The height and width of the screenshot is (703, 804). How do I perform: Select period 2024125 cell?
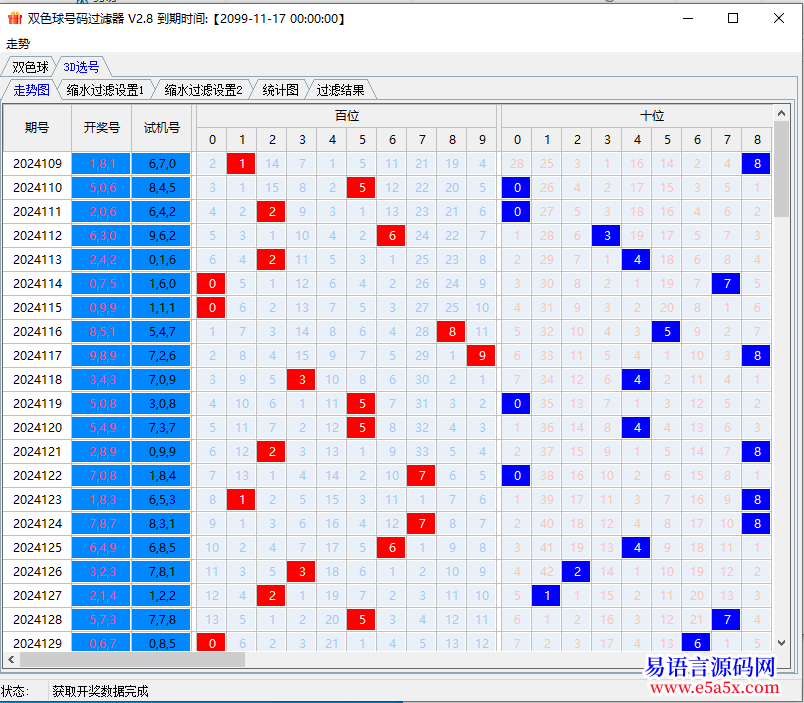(37, 548)
